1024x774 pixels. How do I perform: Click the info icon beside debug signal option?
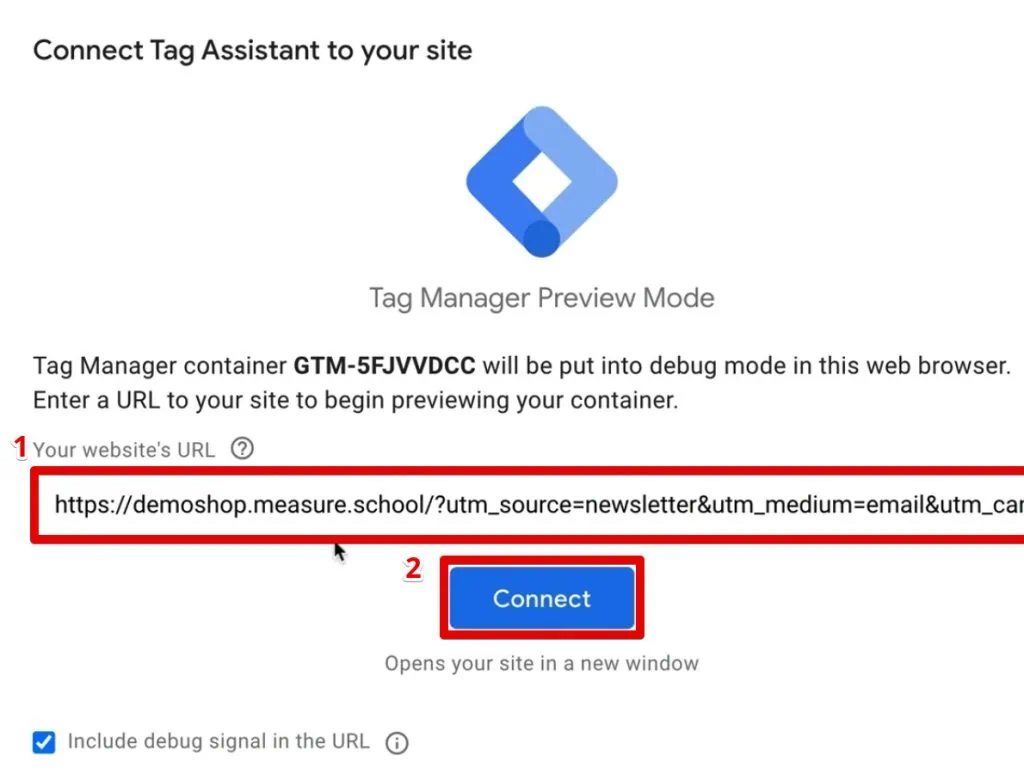(x=397, y=742)
